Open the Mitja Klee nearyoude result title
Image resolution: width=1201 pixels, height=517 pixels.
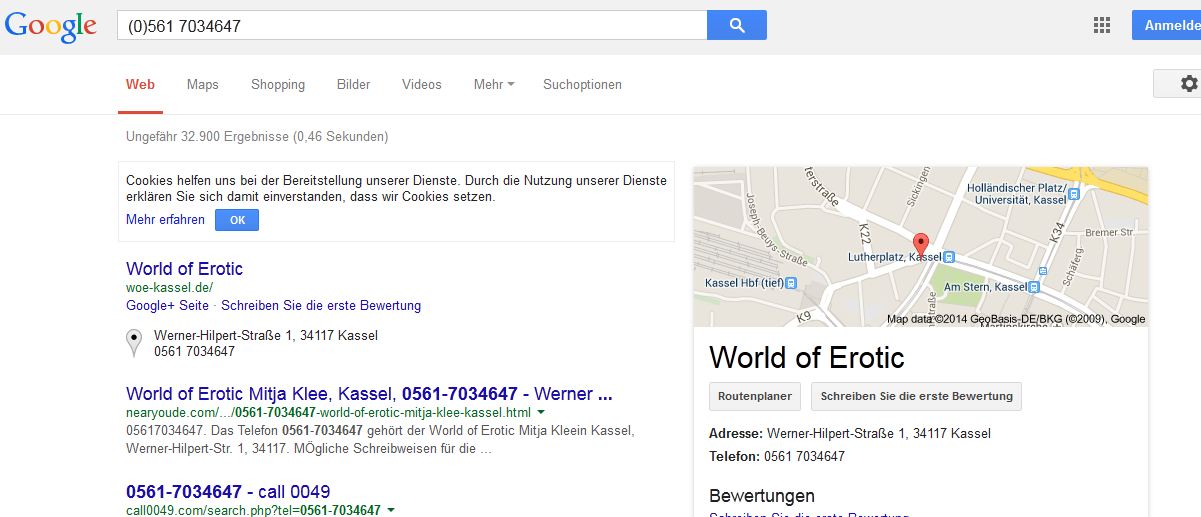point(369,394)
